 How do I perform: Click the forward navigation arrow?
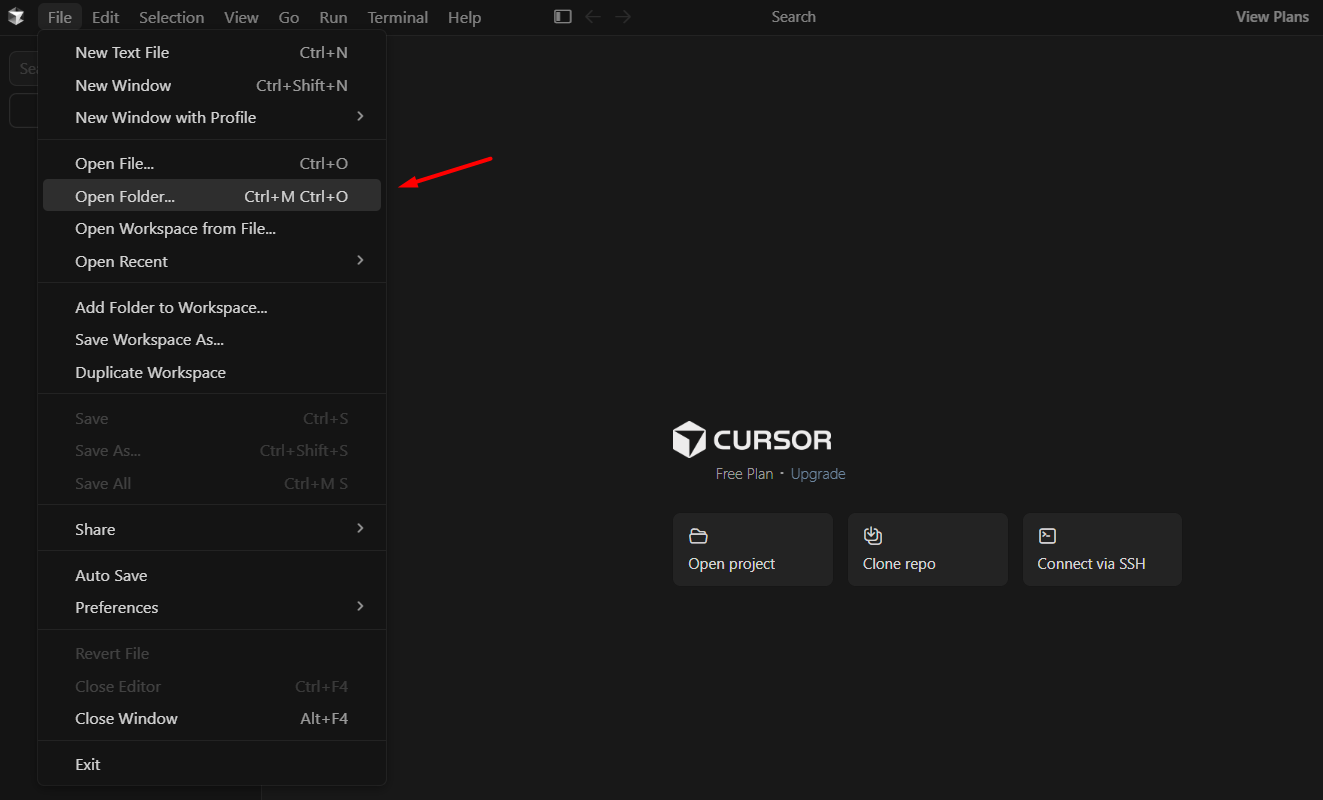click(x=623, y=17)
